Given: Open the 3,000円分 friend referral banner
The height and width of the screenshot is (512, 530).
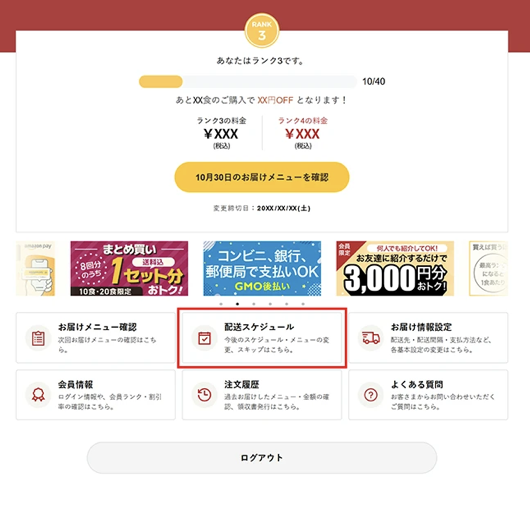Looking at the screenshot, I should click(395, 268).
